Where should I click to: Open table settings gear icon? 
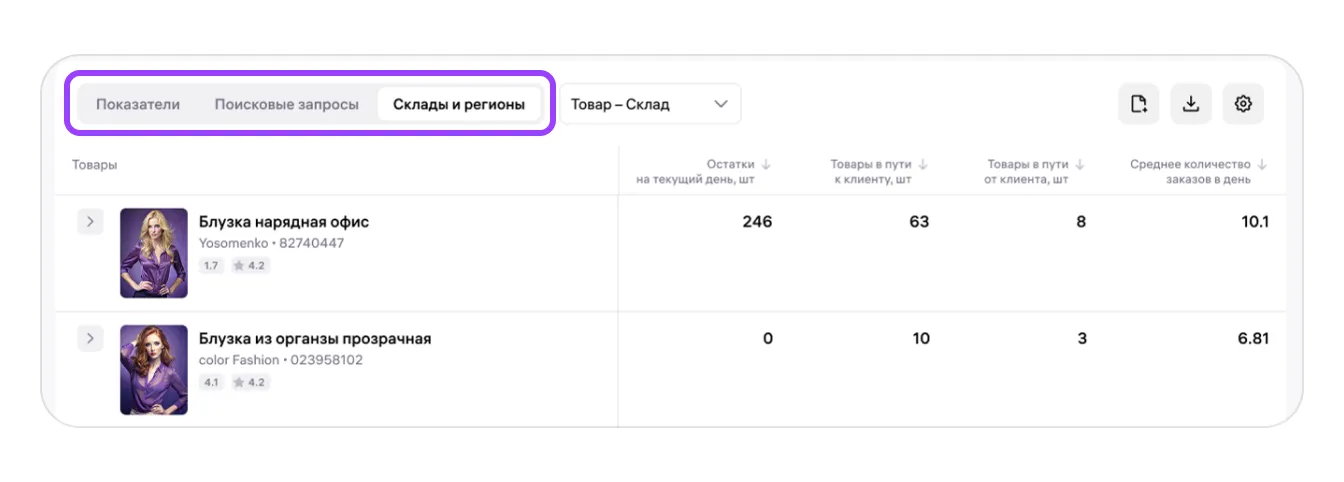(x=1243, y=104)
